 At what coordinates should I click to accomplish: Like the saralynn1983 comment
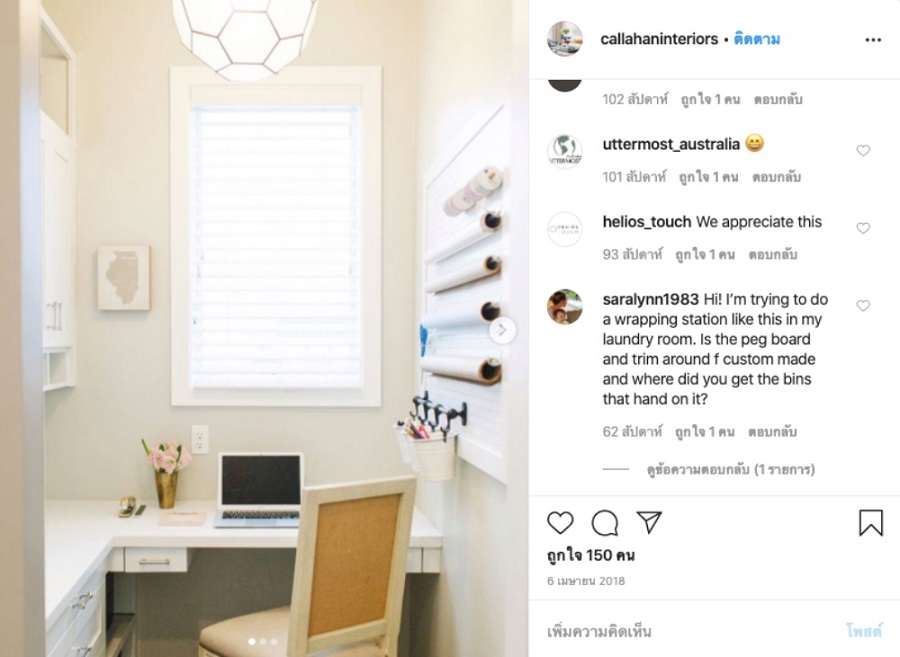pos(863,305)
